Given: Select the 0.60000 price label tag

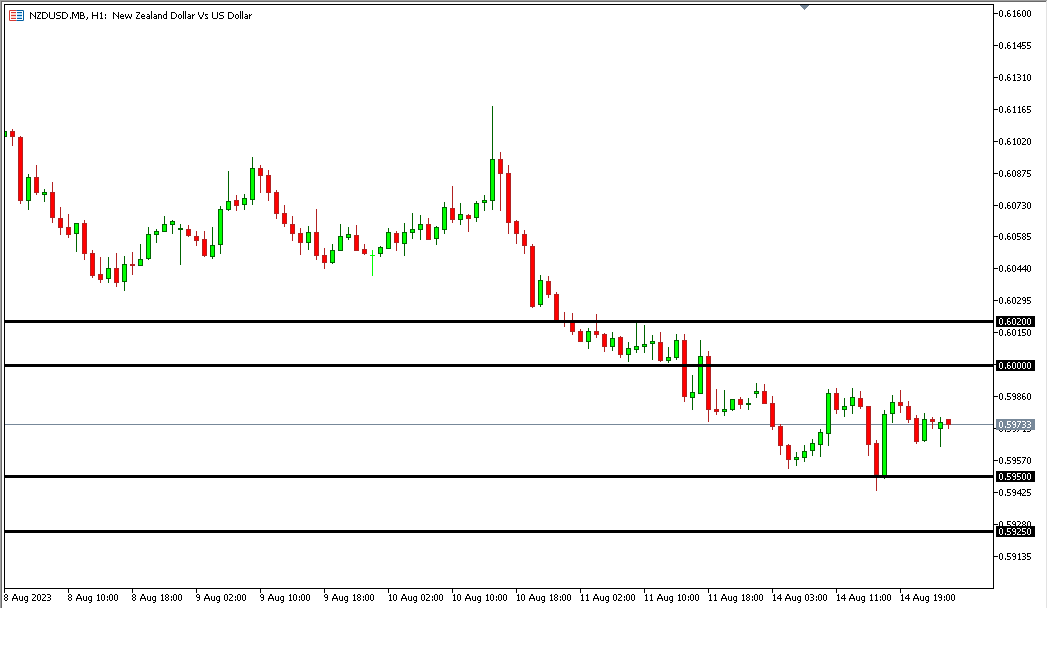Looking at the screenshot, I should (x=1014, y=366).
